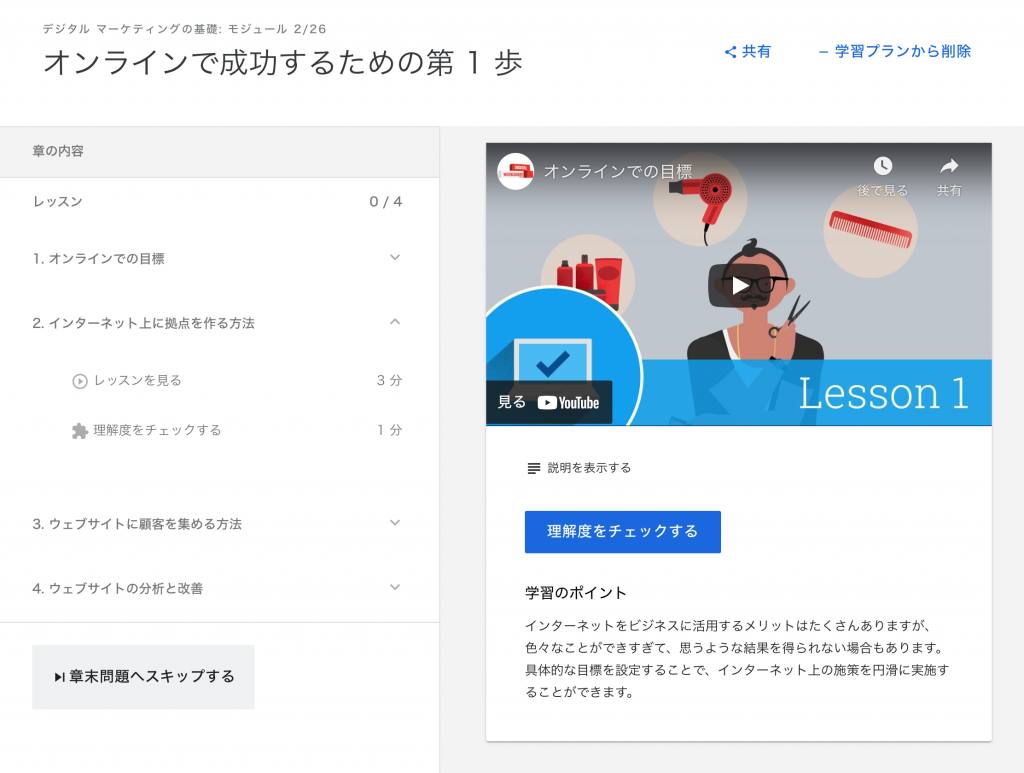Expand lesson 4 ウェブサイトの分析と改善 chevron
1024x773 pixels.
coord(395,587)
